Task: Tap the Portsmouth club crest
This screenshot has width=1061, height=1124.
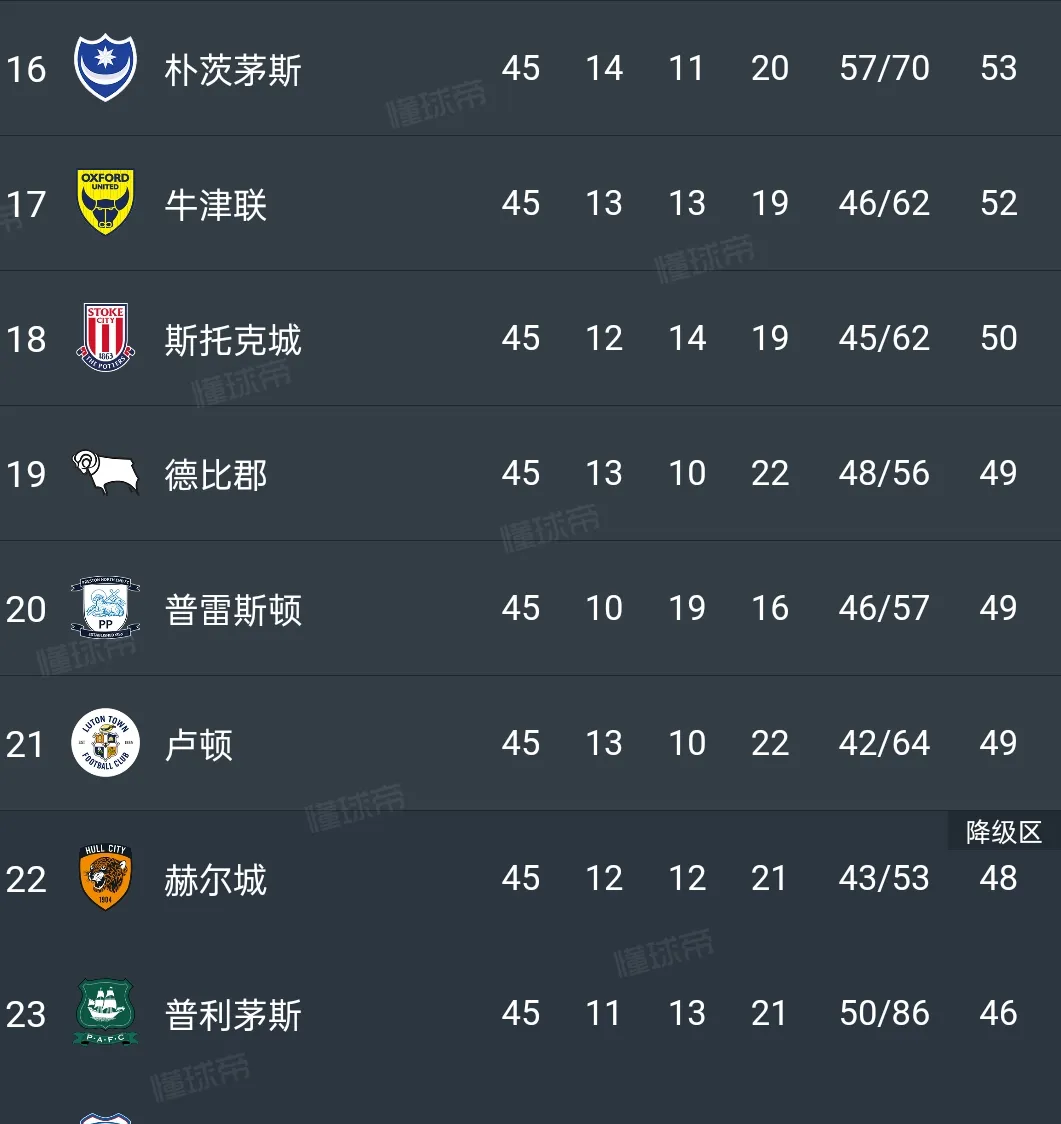Action: pos(105,68)
